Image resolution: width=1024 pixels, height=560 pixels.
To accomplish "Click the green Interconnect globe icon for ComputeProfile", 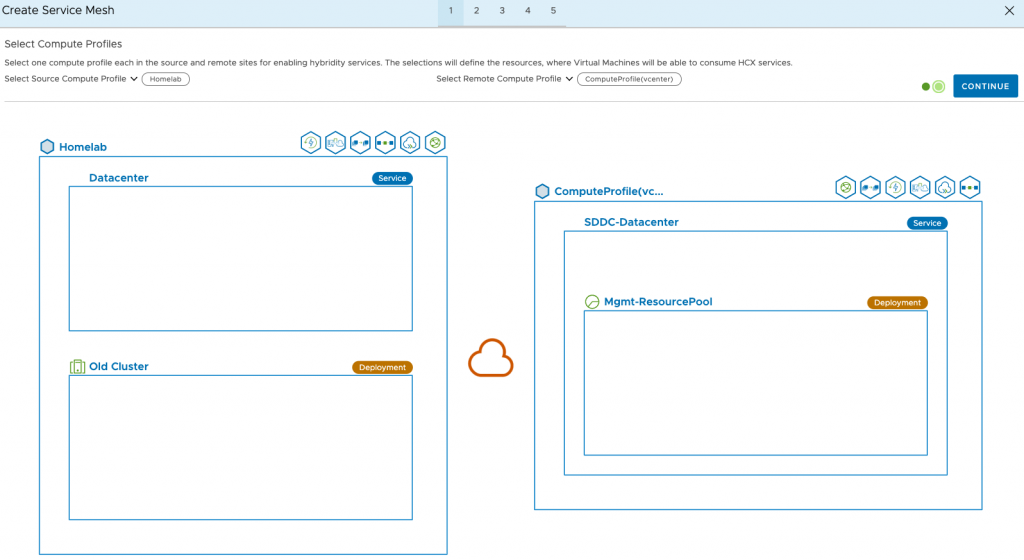I will point(846,187).
